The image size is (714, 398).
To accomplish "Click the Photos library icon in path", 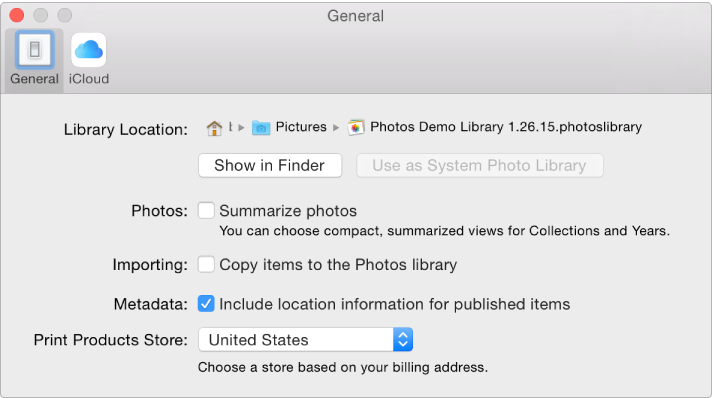I will [356, 128].
